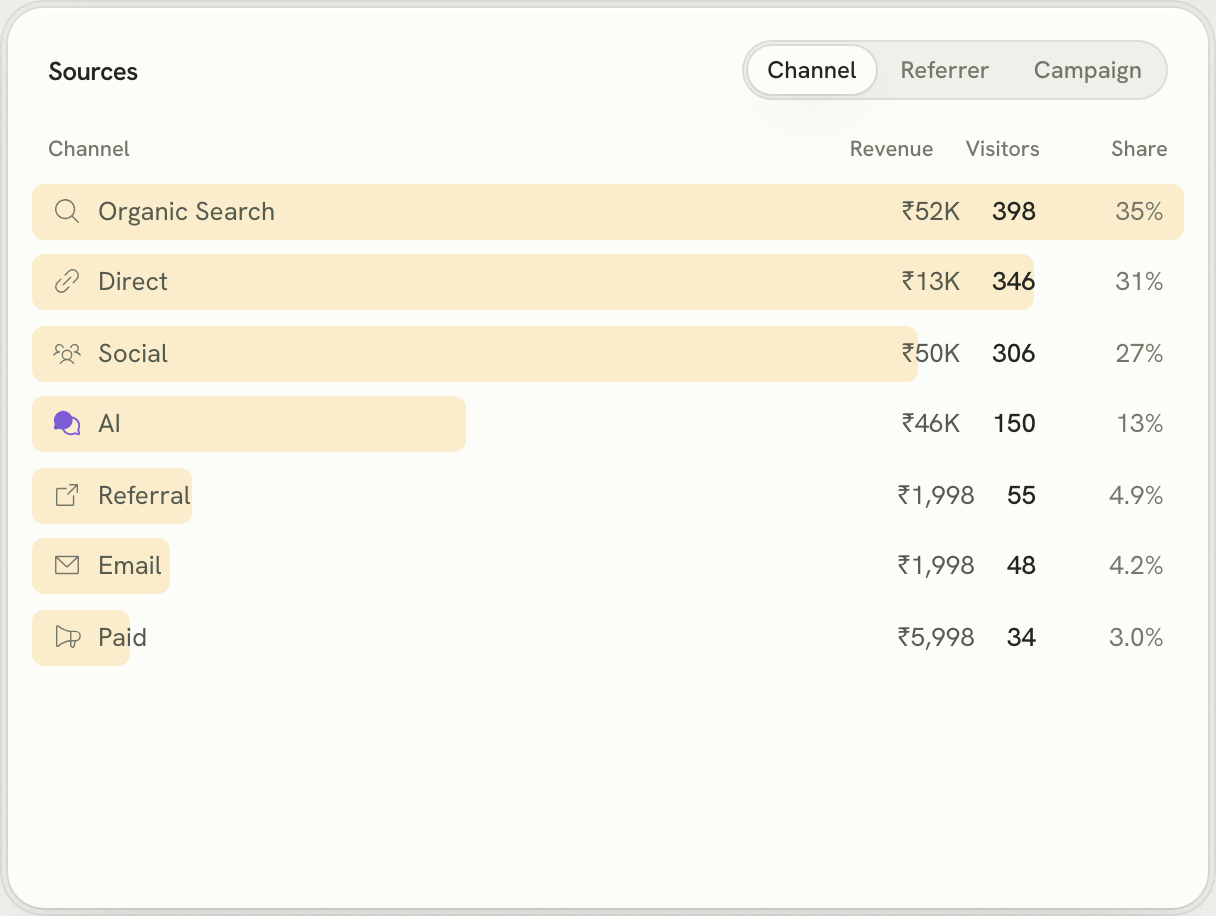The height and width of the screenshot is (916, 1216).
Task: Open the Direct channel row label
Action: tap(133, 282)
